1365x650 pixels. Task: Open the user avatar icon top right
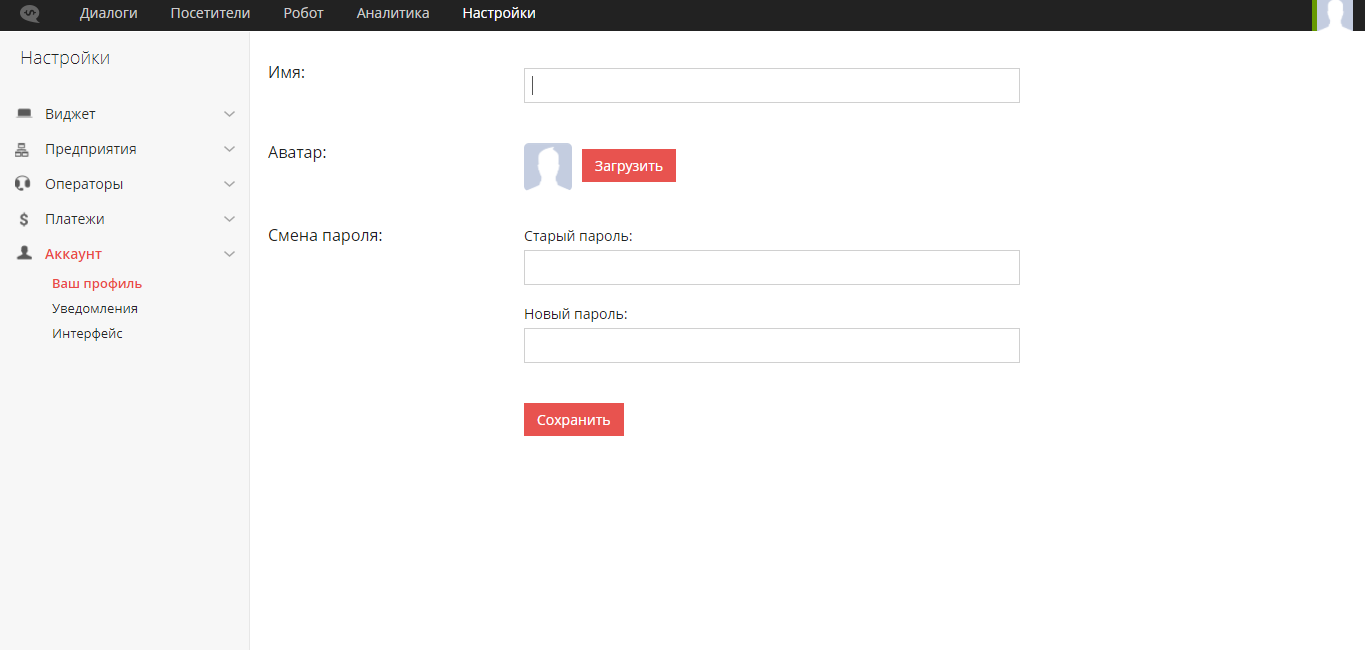[1337, 15]
